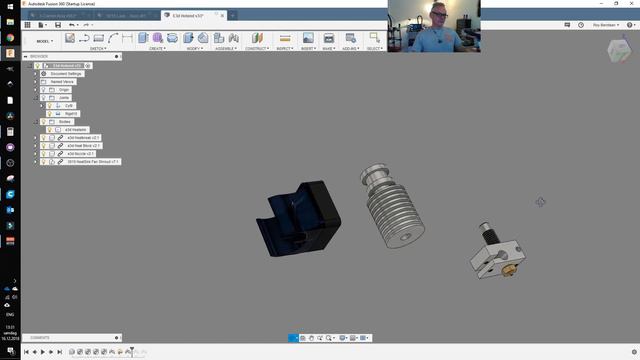Viewport: 640px width, 360px height.
Task: Open the Display Settings dropdown icon
Action: 343,338
